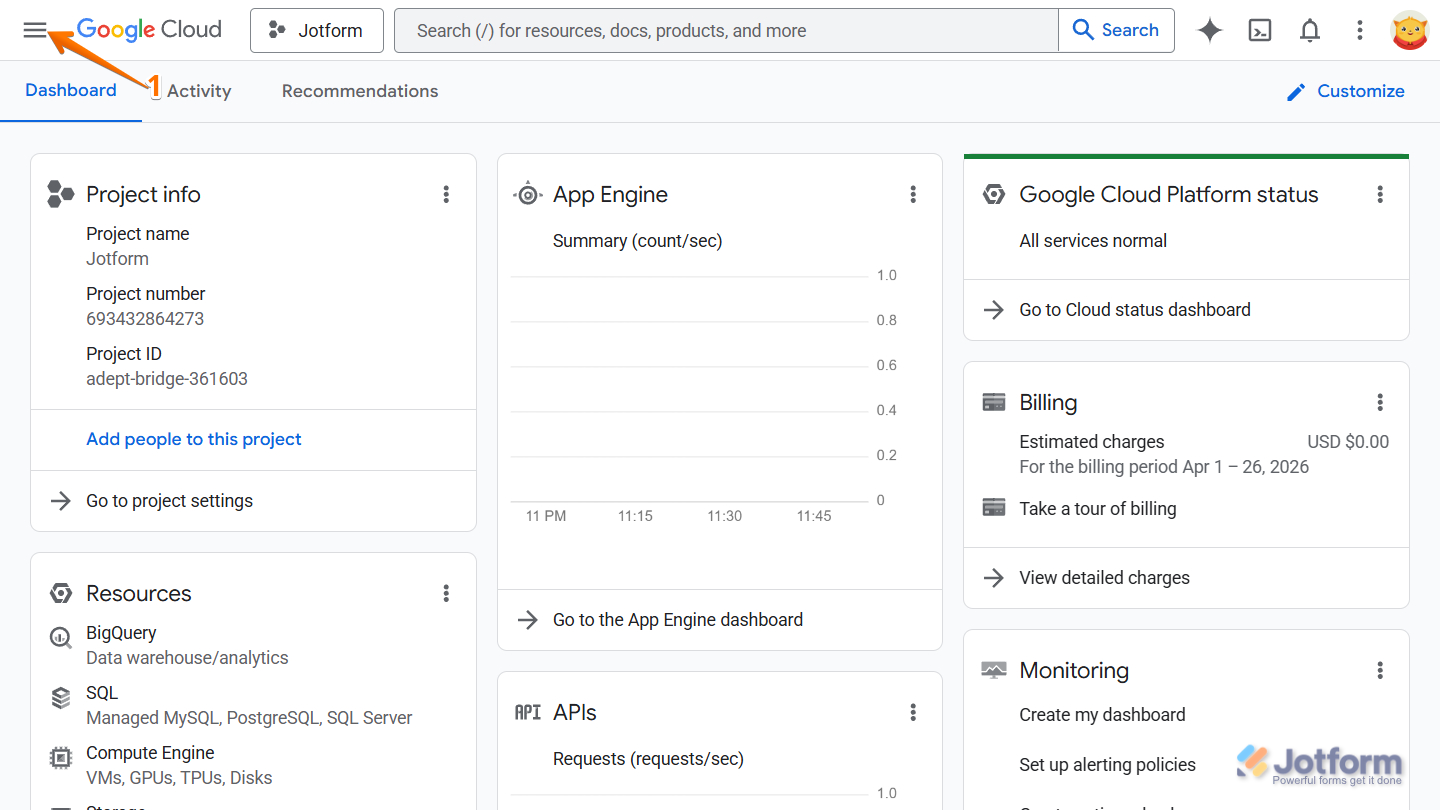Activate the Cloud Shell terminal icon
Image resolution: width=1440 pixels, height=810 pixels.
point(1259,30)
